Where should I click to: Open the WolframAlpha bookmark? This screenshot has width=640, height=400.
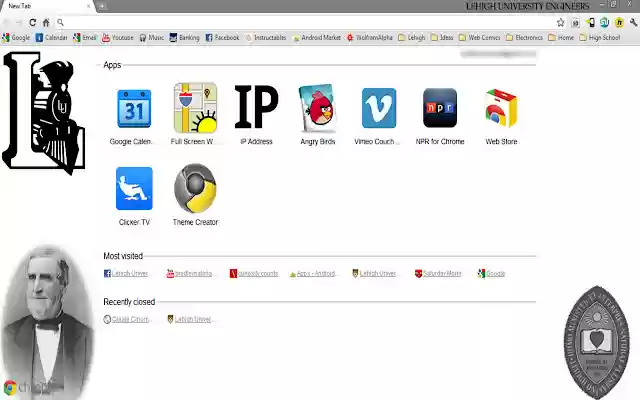click(369, 38)
